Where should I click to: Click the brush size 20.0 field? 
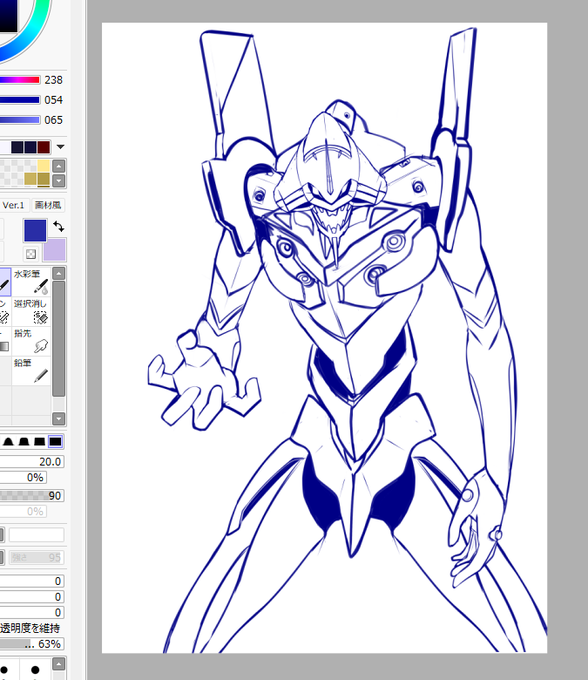(x=32, y=461)
